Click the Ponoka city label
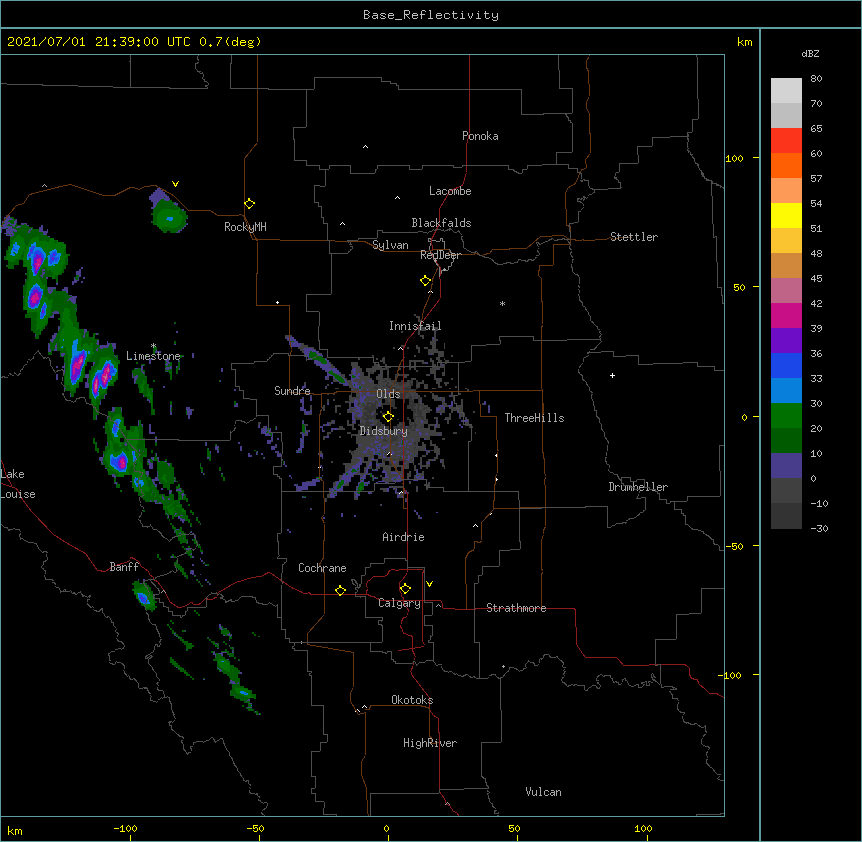 480,136
